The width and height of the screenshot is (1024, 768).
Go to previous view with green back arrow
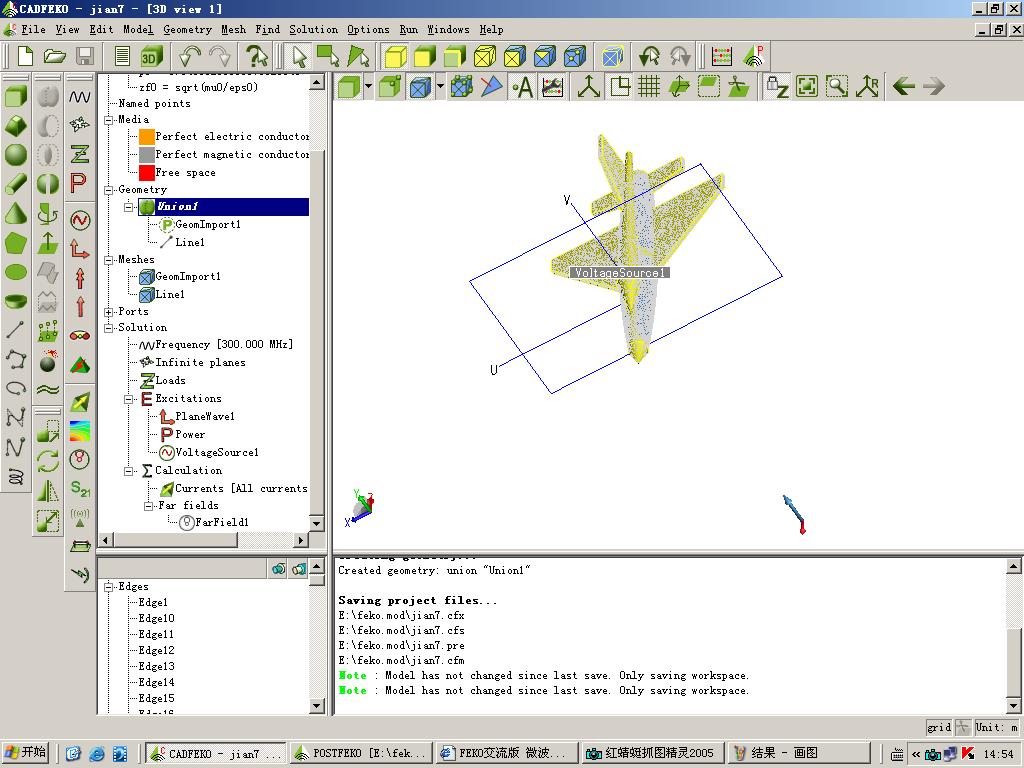(903, 86)
